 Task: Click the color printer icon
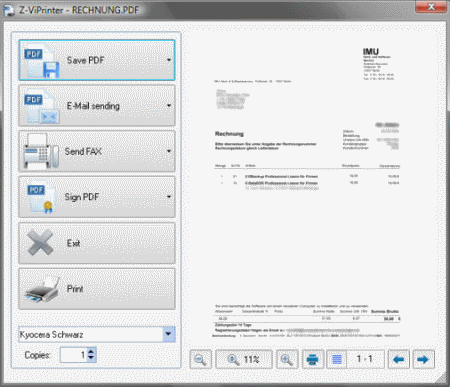pyautogui.click(x=42, y=289)
